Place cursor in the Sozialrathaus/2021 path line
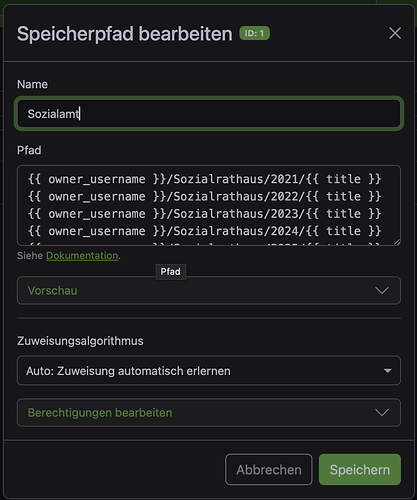This screenshot has height=500, width=417. pyautogui.click(x=204, y=179)
